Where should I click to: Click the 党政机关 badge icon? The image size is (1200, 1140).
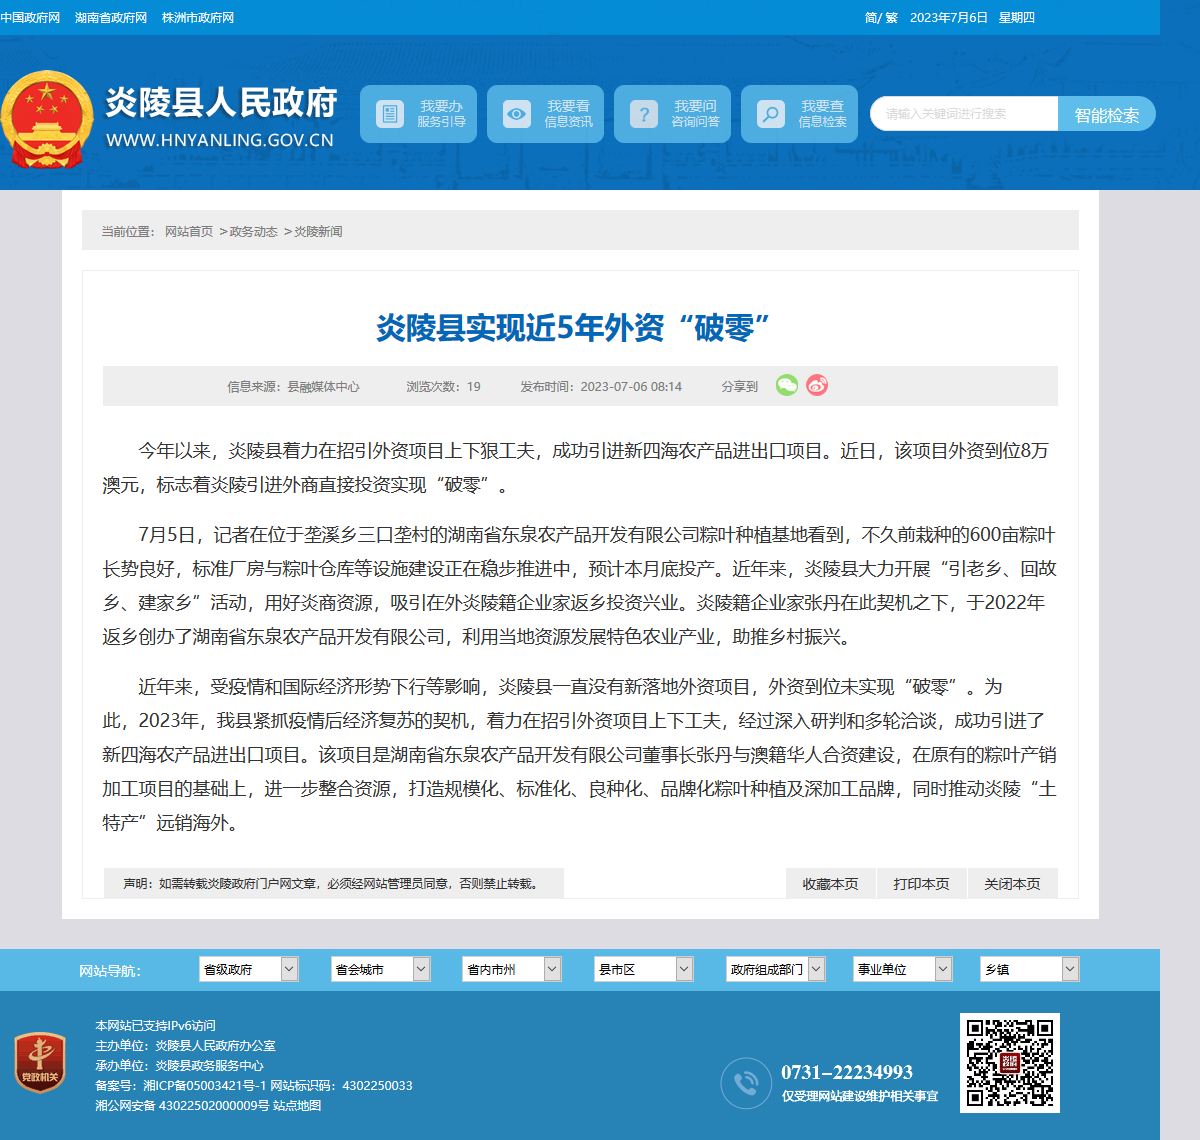[40, 1062]
